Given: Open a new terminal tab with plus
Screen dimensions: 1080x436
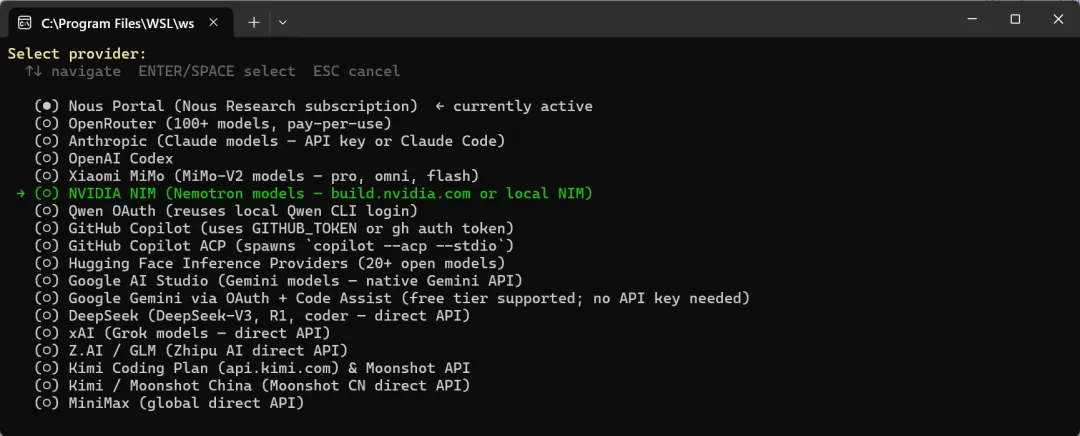Looking at the screenshot, I should 254,22.
